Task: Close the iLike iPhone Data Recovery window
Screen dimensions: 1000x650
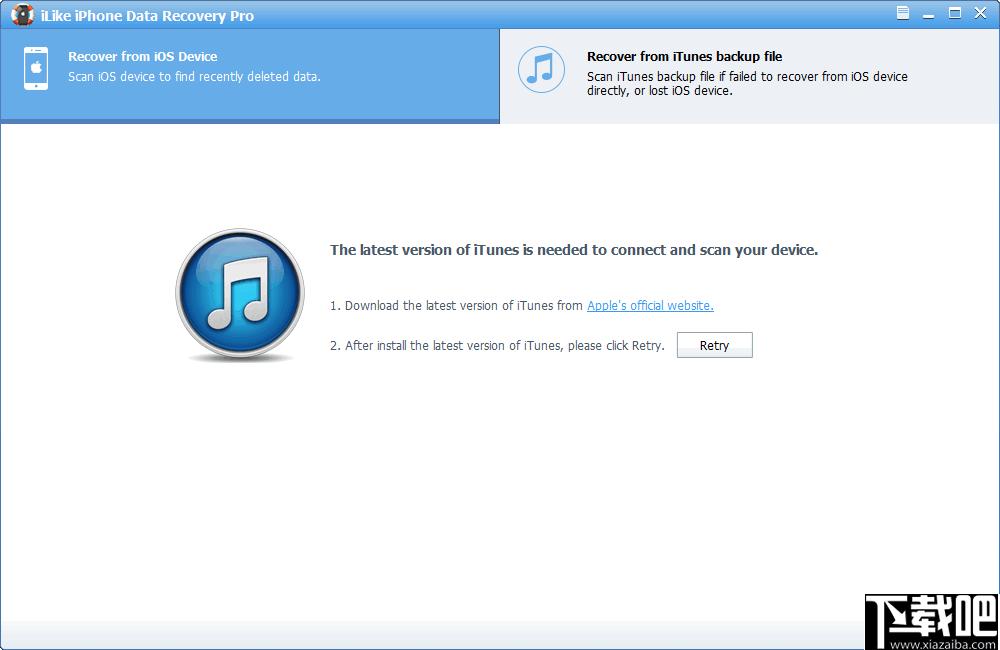Action: point(981,13)
